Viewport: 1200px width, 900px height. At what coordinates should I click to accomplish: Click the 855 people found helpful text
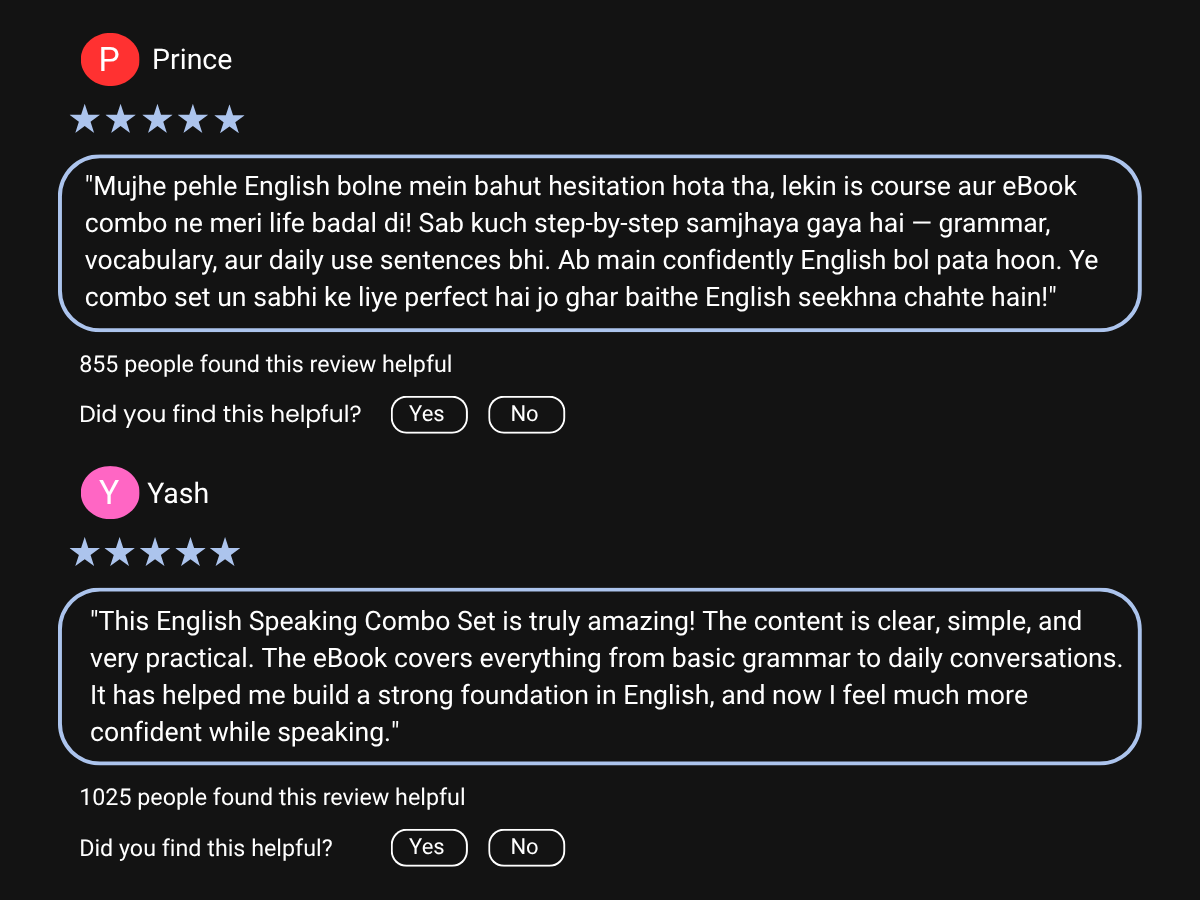(x=265, y=365)
